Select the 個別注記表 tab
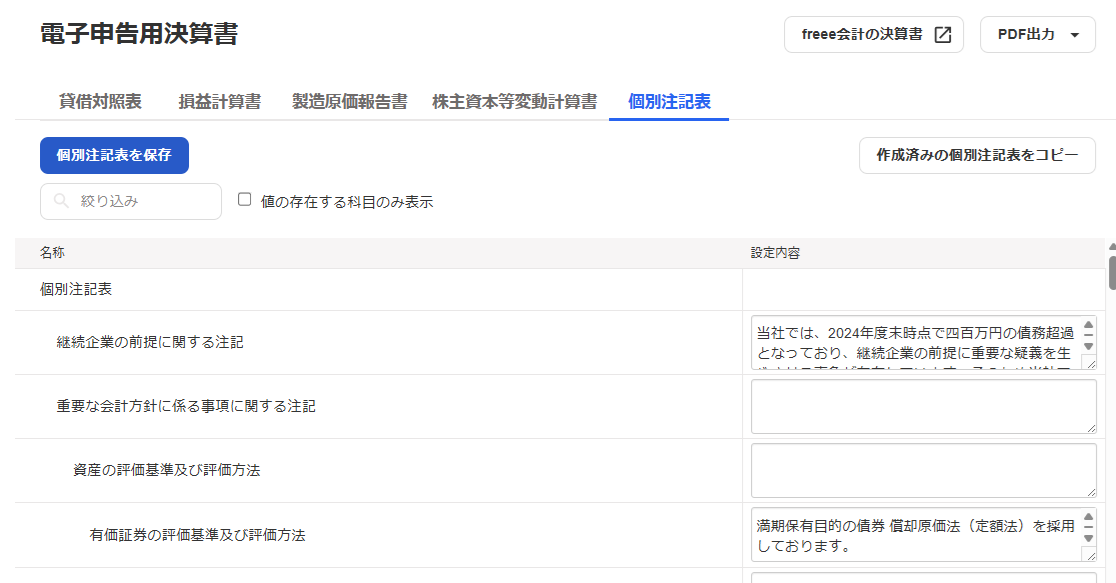The height and width of the screenshot is (583, 1116). click(669, 102)
